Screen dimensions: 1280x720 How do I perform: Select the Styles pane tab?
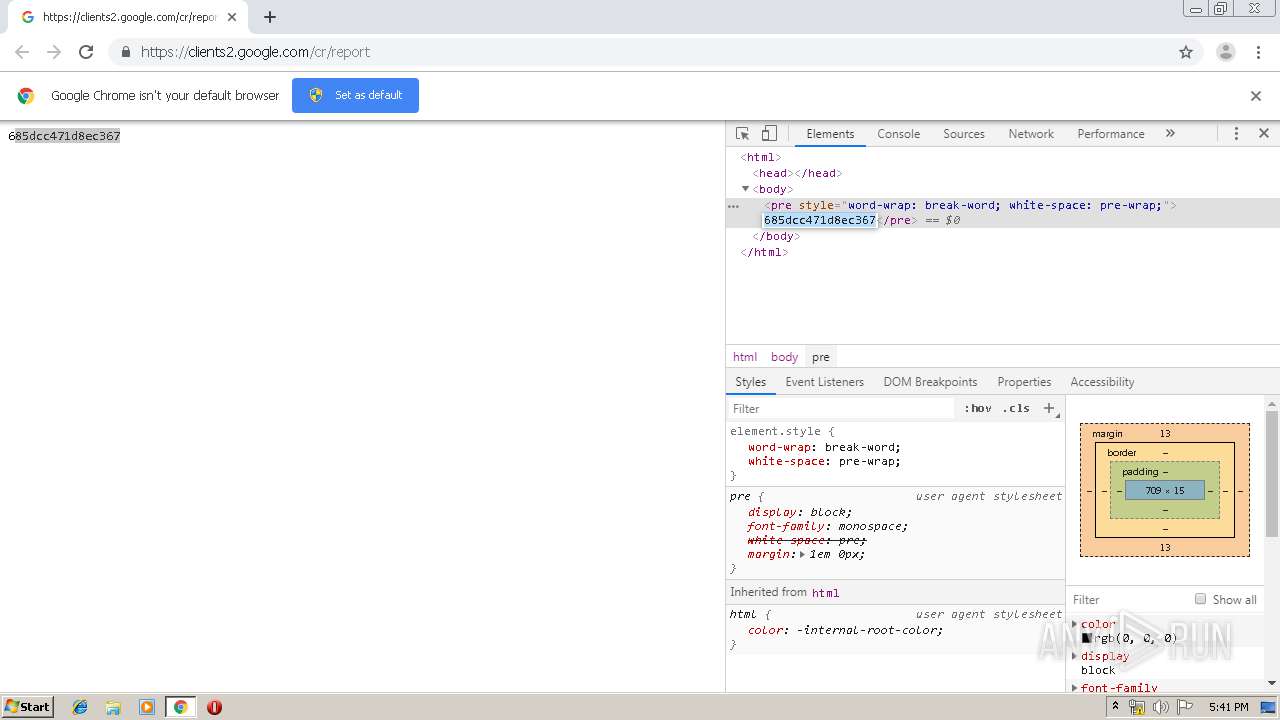[x=750, y=382]
